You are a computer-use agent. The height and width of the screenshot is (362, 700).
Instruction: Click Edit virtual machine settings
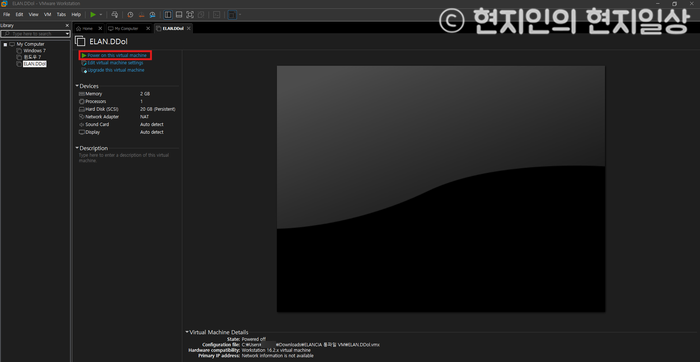point(115,63)
